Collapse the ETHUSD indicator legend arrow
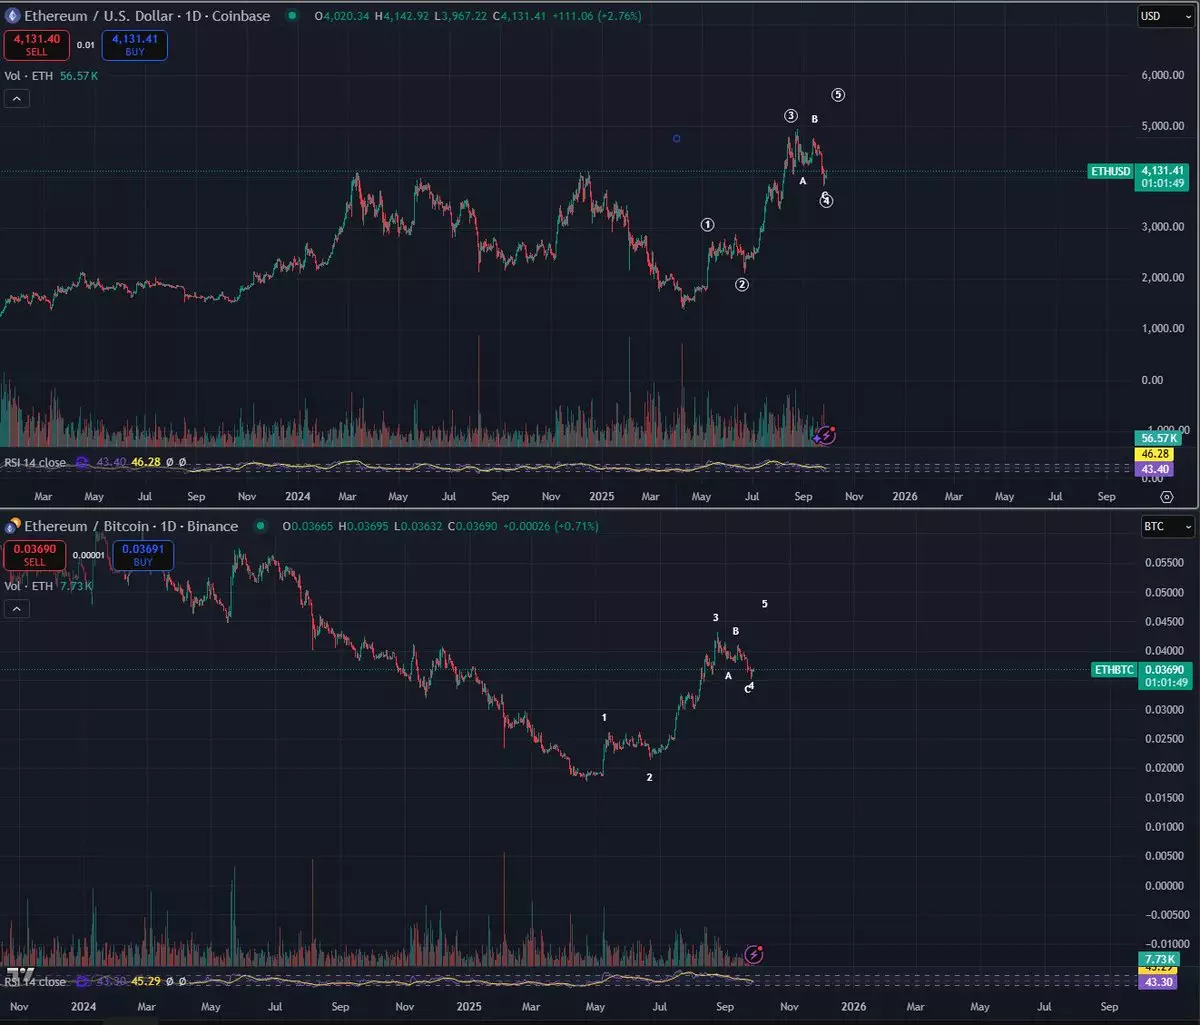This screenshot has width=1200, height=1025. click(17, 98)
